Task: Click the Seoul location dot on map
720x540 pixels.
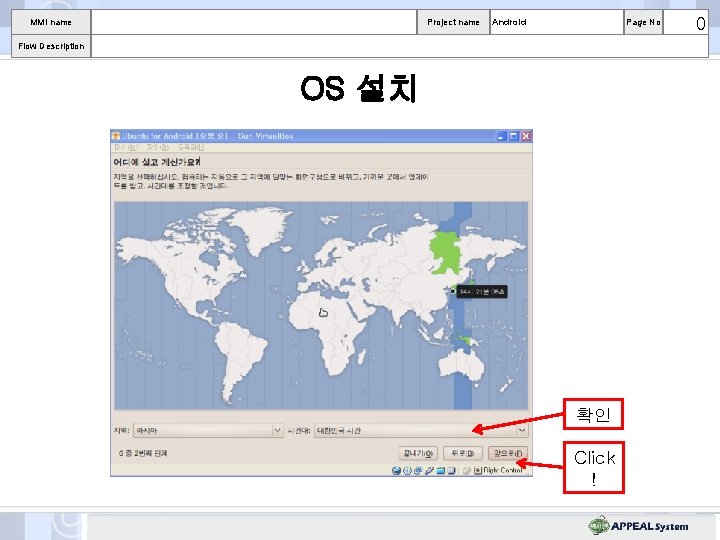Action: click(x=453, y=291)
